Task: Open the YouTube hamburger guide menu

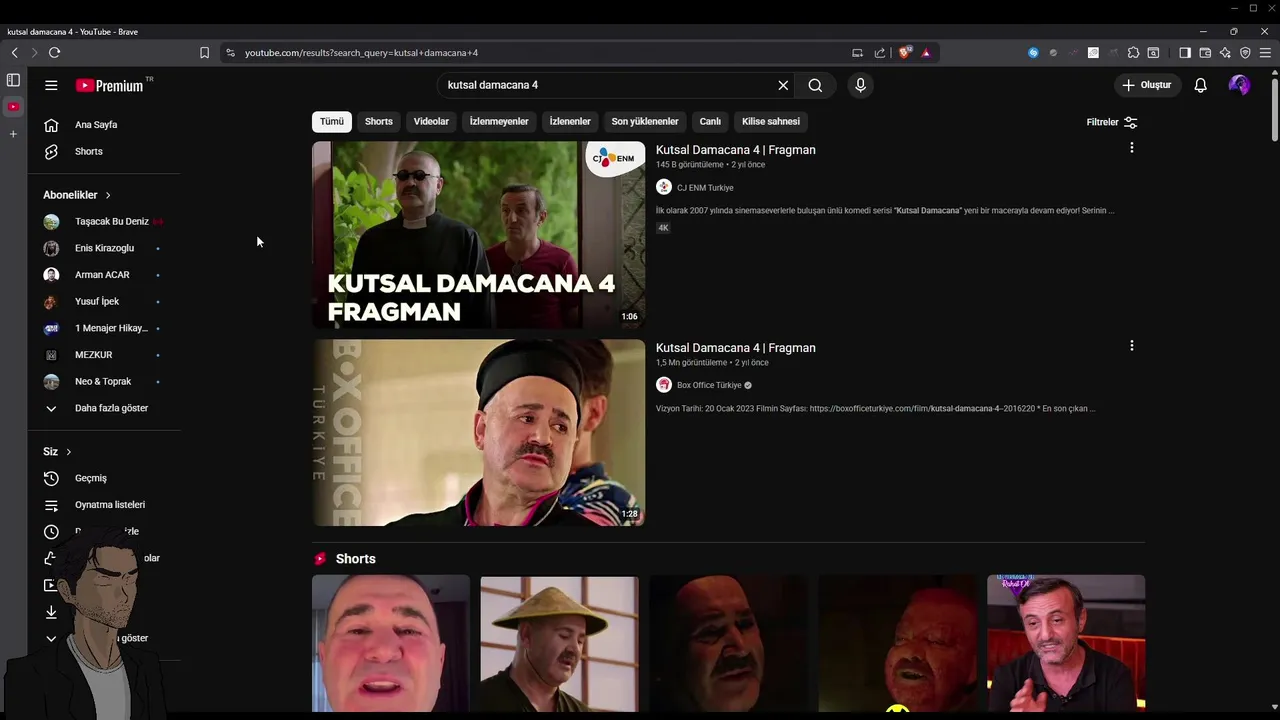Action: click(51, 85)
